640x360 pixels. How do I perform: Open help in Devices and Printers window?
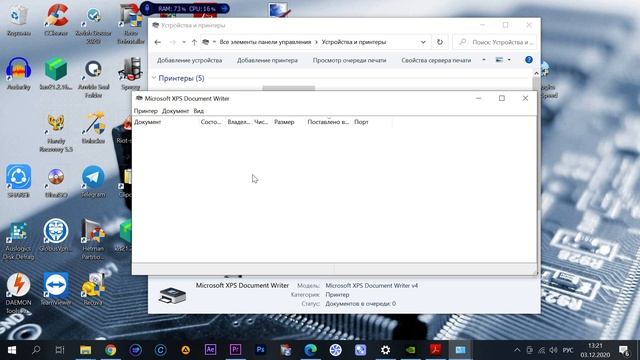coord(529,60)
